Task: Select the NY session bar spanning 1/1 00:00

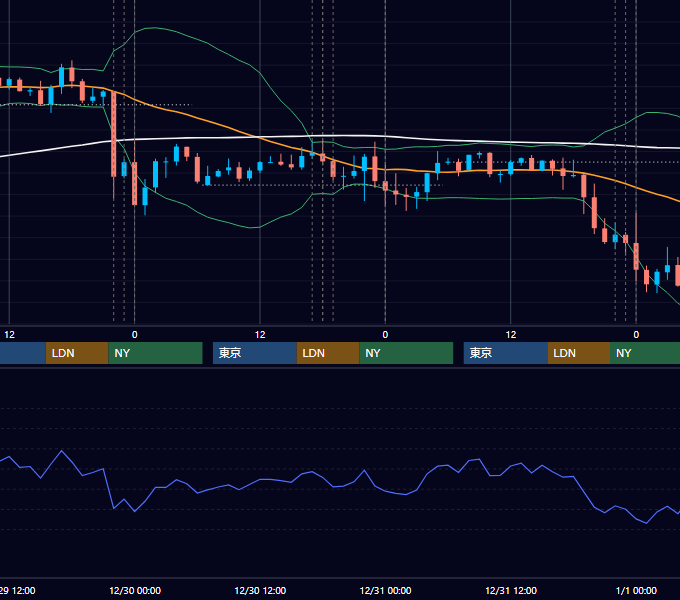Action: (645, 353)
